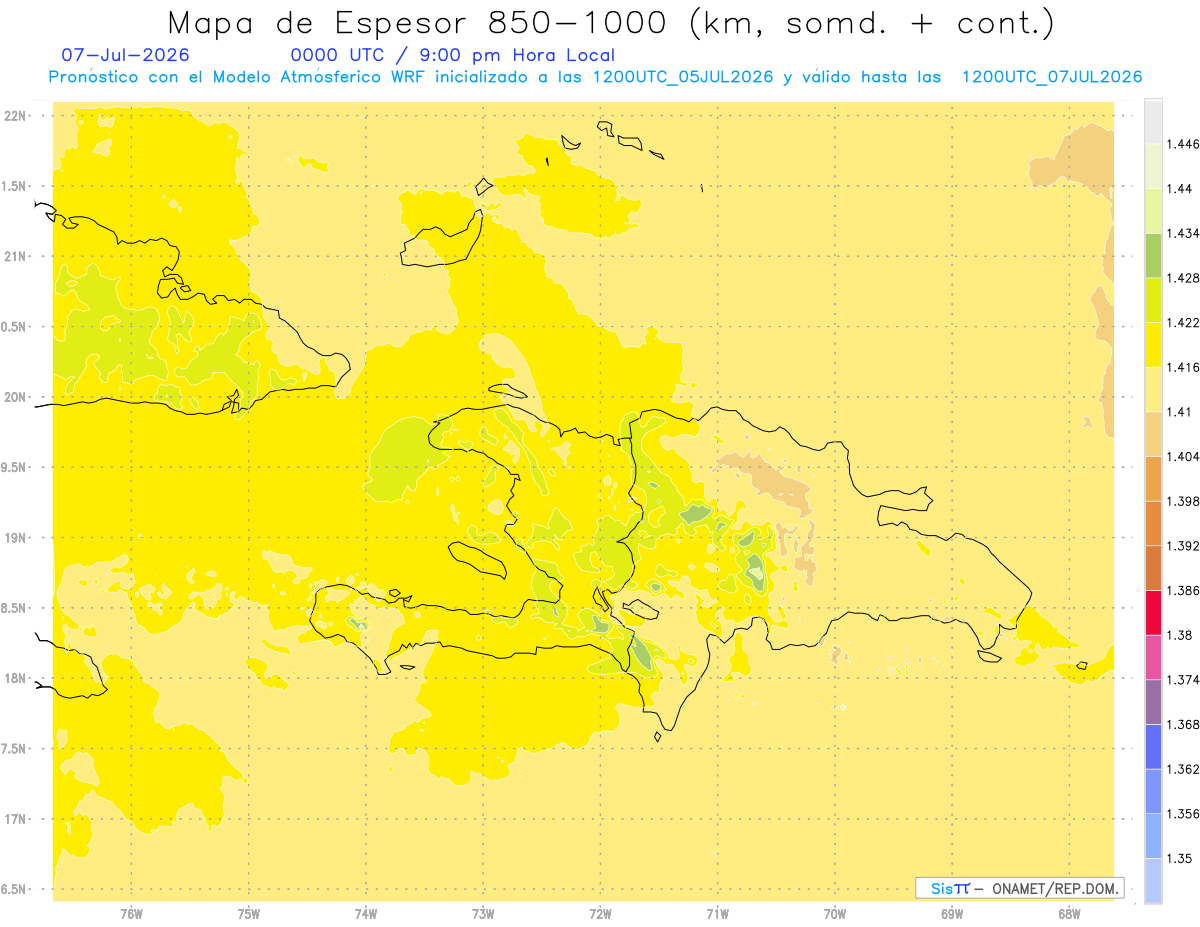
Task: Select the dark blue 1.362–1.368 legend band
Action: click(1153, 746)
